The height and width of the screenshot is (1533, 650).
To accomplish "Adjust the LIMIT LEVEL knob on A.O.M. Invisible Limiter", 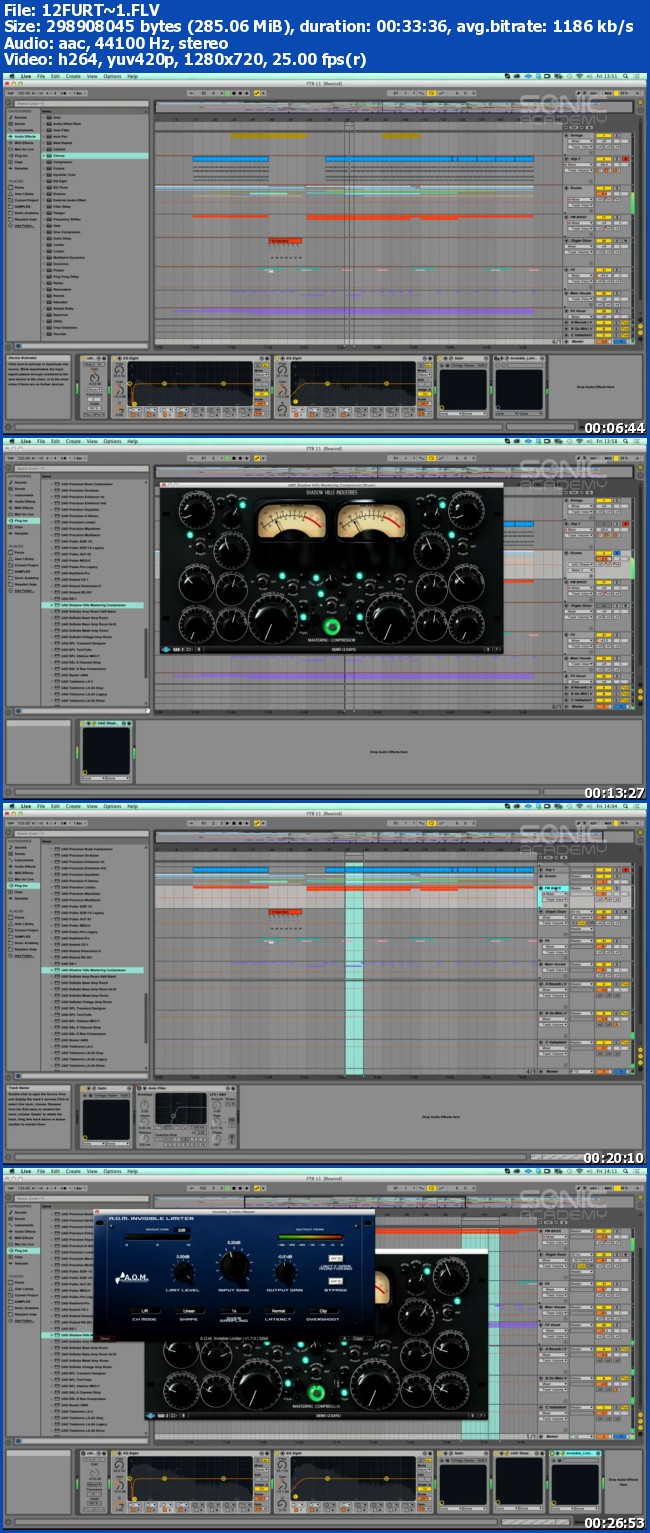I will coord(184,1273).
